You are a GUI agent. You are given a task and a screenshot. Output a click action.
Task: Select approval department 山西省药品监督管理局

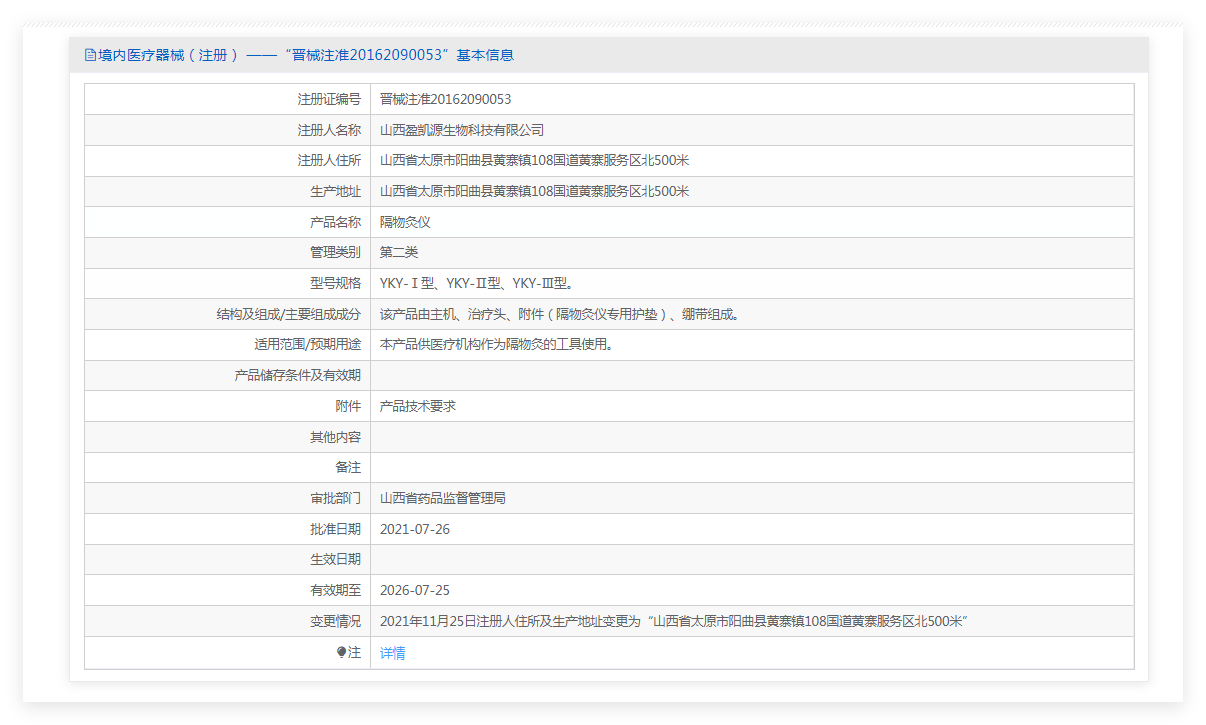[443, 498]
